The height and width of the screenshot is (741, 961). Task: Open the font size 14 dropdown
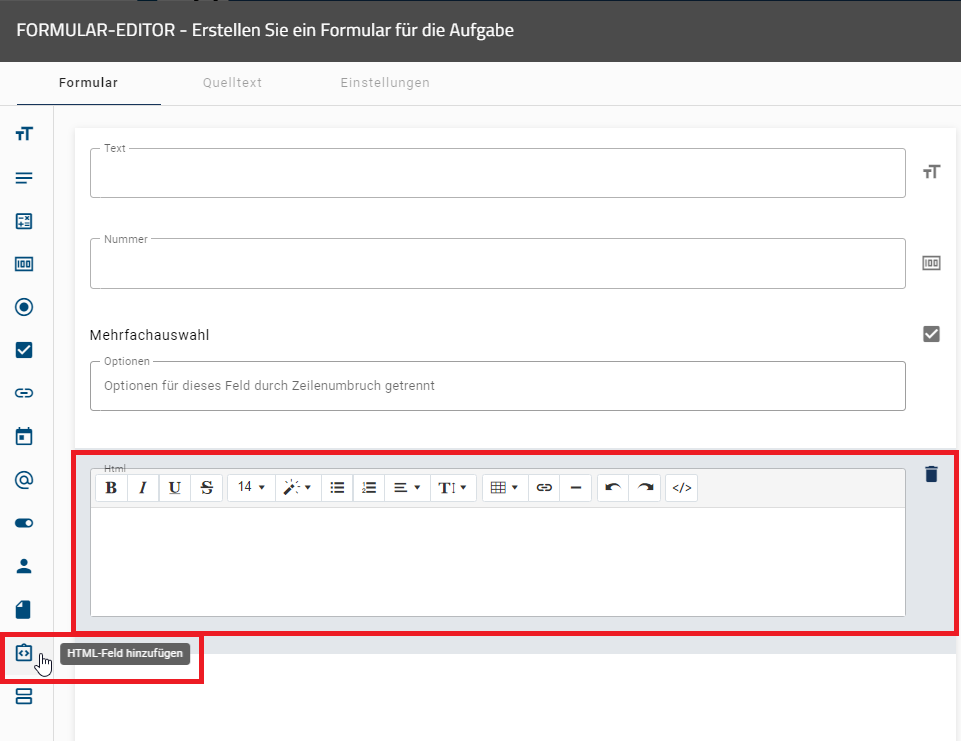pos(251,487)
